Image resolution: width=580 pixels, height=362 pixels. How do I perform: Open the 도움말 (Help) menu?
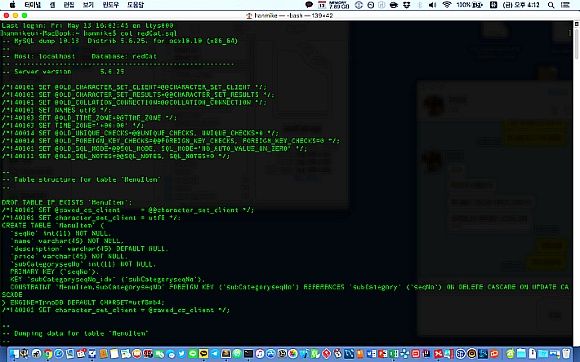coord(135,5)
